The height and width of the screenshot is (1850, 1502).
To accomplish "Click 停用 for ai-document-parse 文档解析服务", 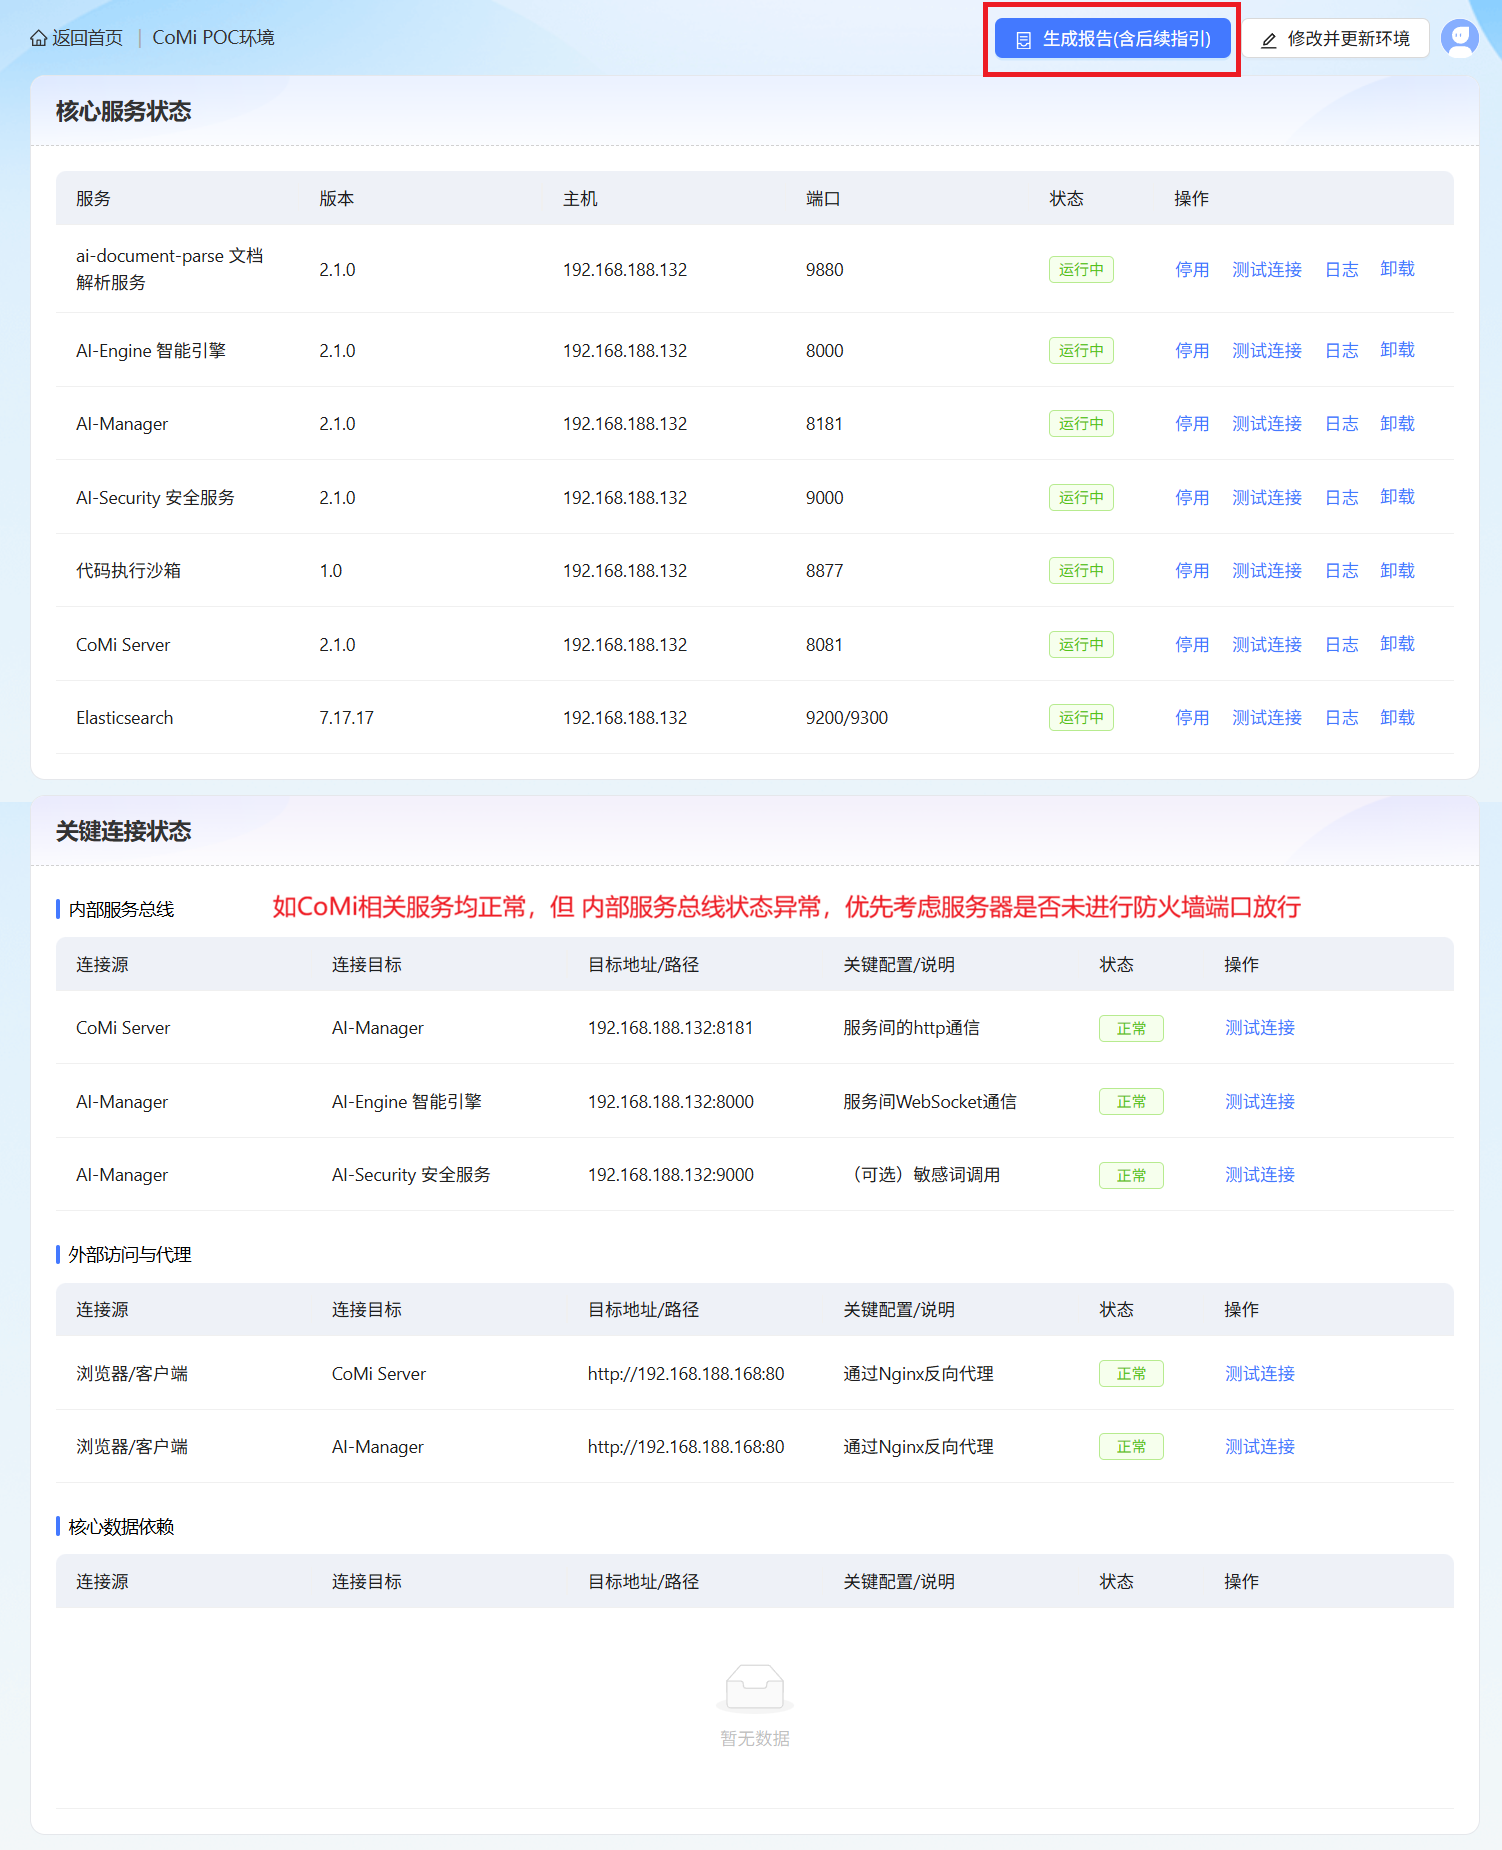I will [1192, 270].
